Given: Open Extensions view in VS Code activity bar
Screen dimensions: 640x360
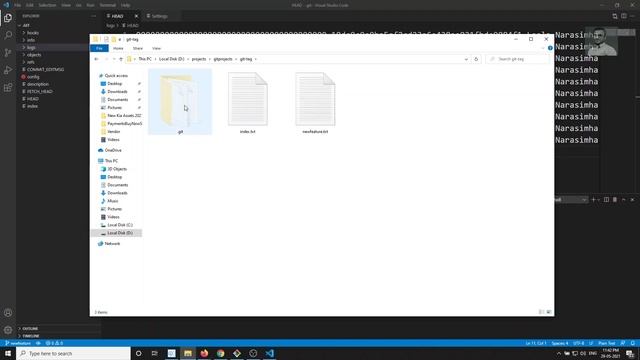Looking at the screenshot, I should click(x=8, y=88).
